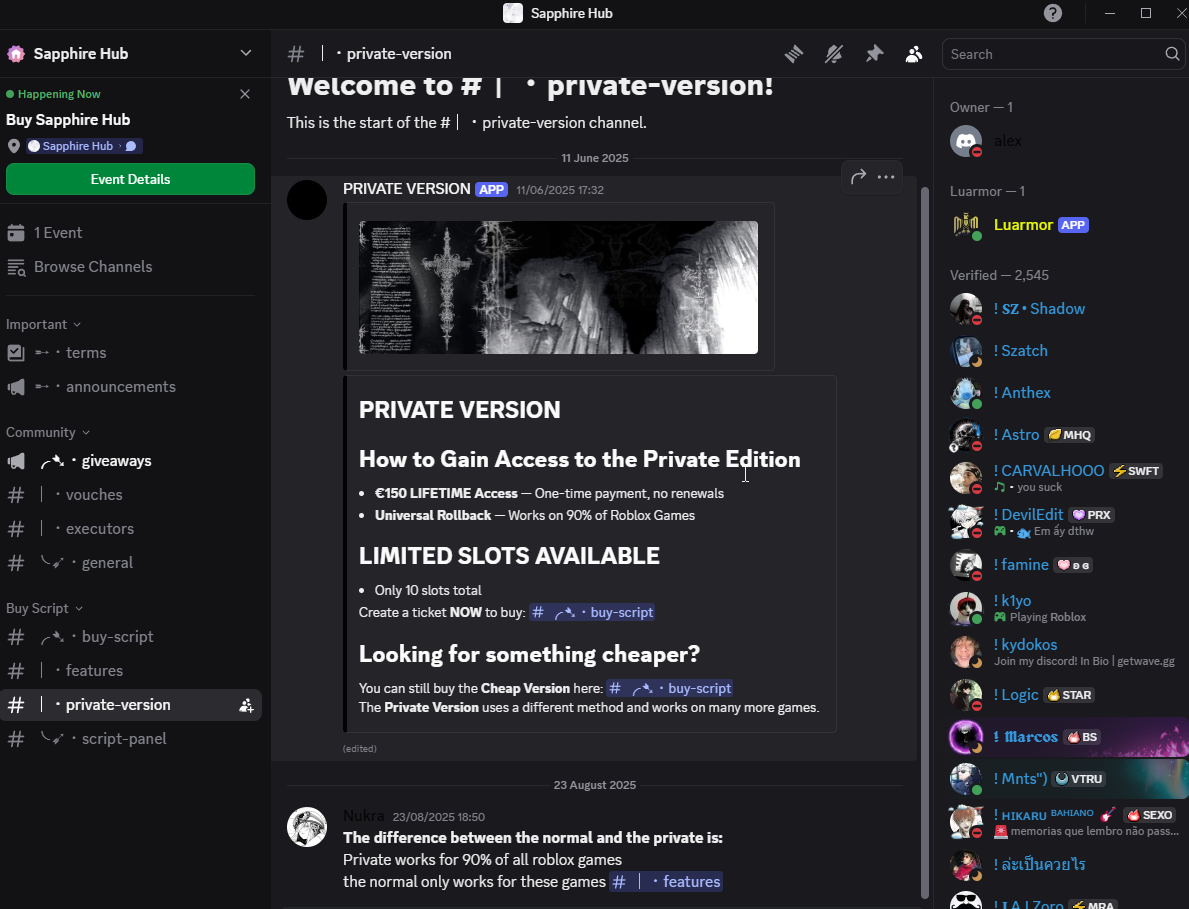Open the terms channel

pos(130,353)
